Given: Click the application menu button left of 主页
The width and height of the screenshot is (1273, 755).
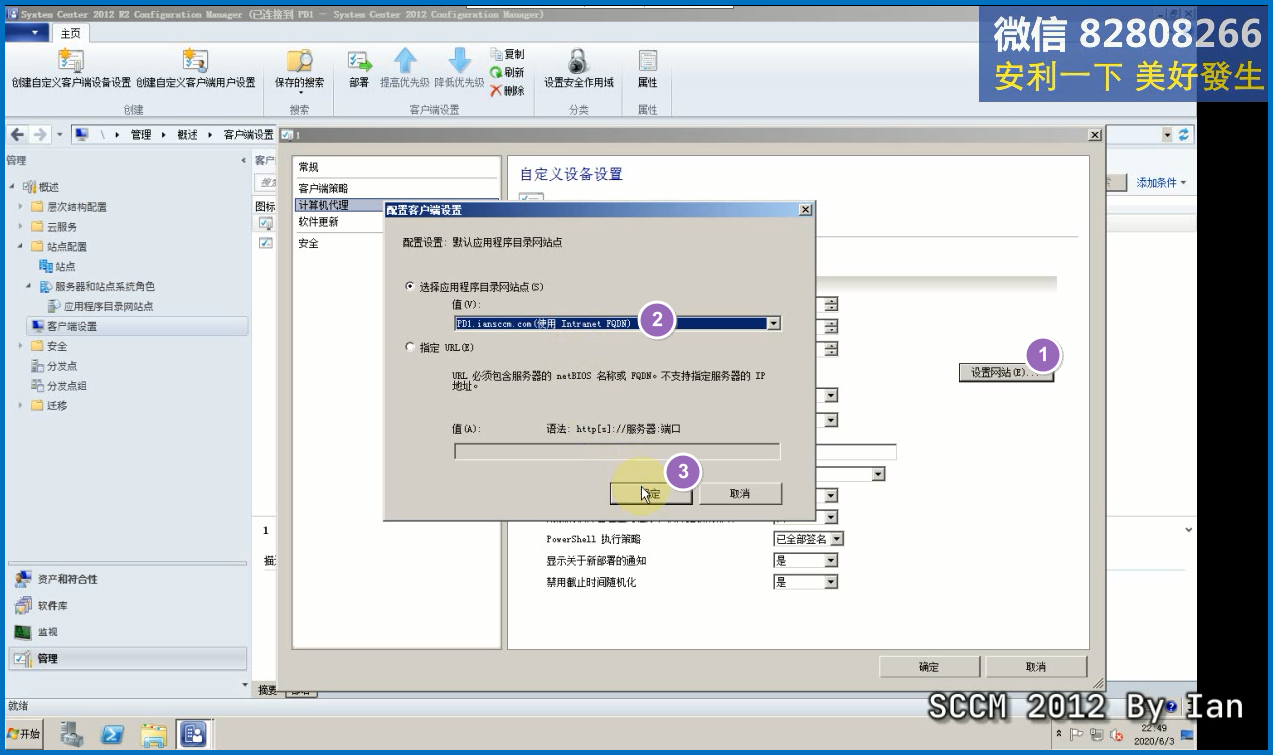Looking at the screenshot, I should [x=27, y=33].
